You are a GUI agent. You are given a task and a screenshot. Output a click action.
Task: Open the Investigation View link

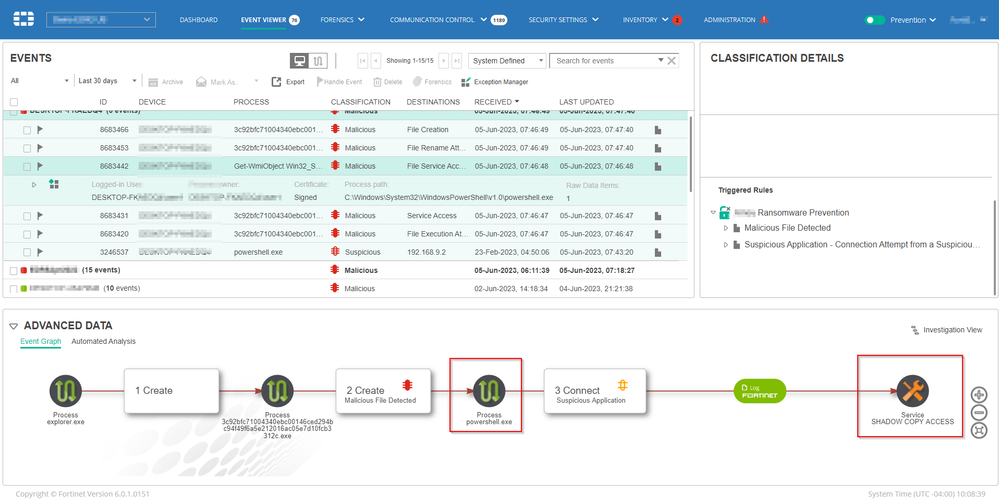click(x=947, y=330)
